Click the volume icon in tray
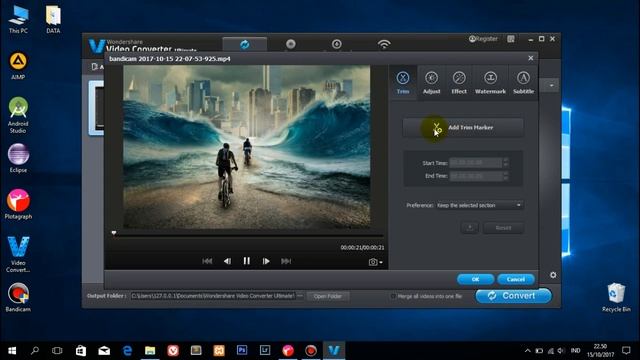 561,351
